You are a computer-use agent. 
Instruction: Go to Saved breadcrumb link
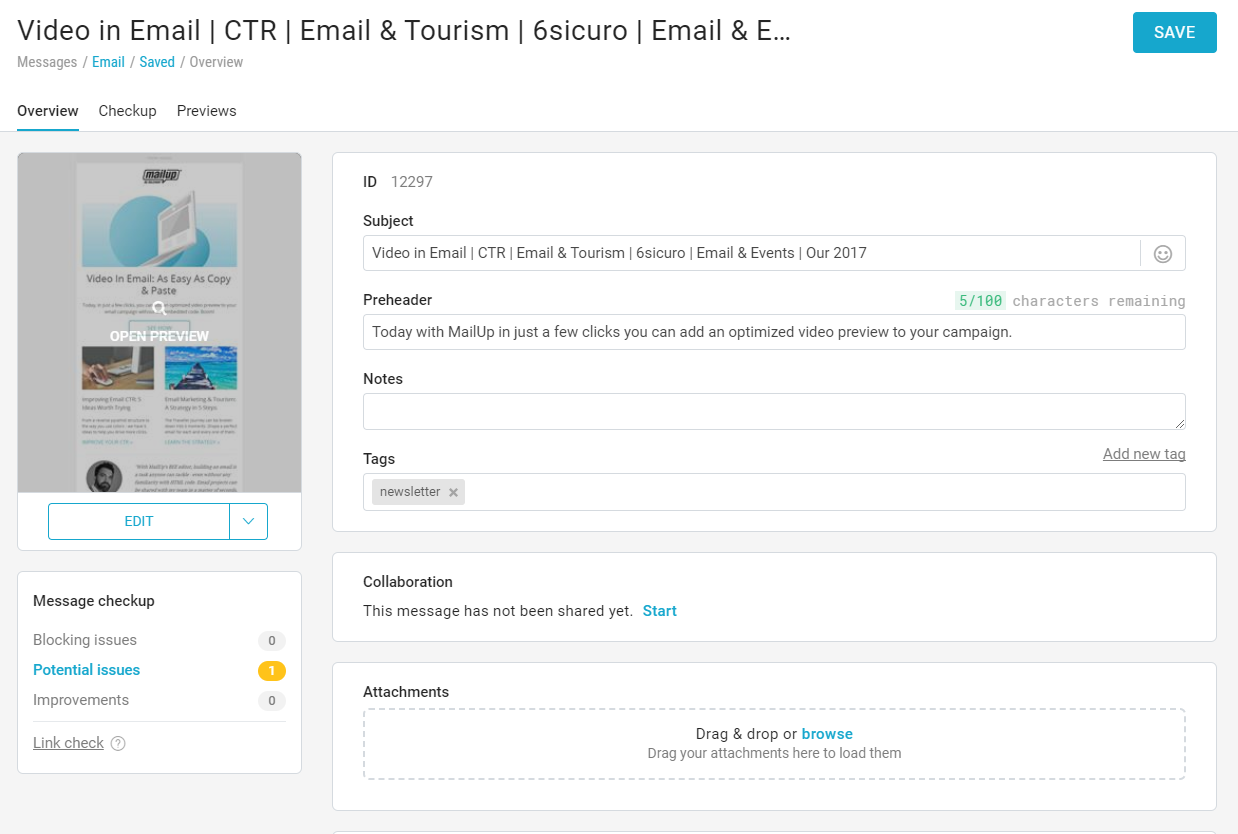point(157,62)
